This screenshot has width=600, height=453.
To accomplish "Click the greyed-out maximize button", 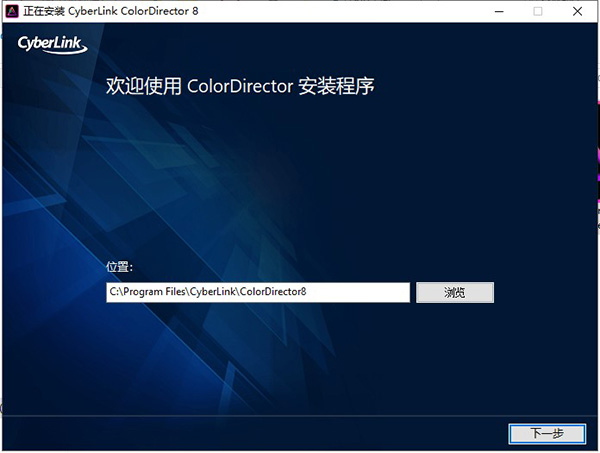I will [538, 11].
